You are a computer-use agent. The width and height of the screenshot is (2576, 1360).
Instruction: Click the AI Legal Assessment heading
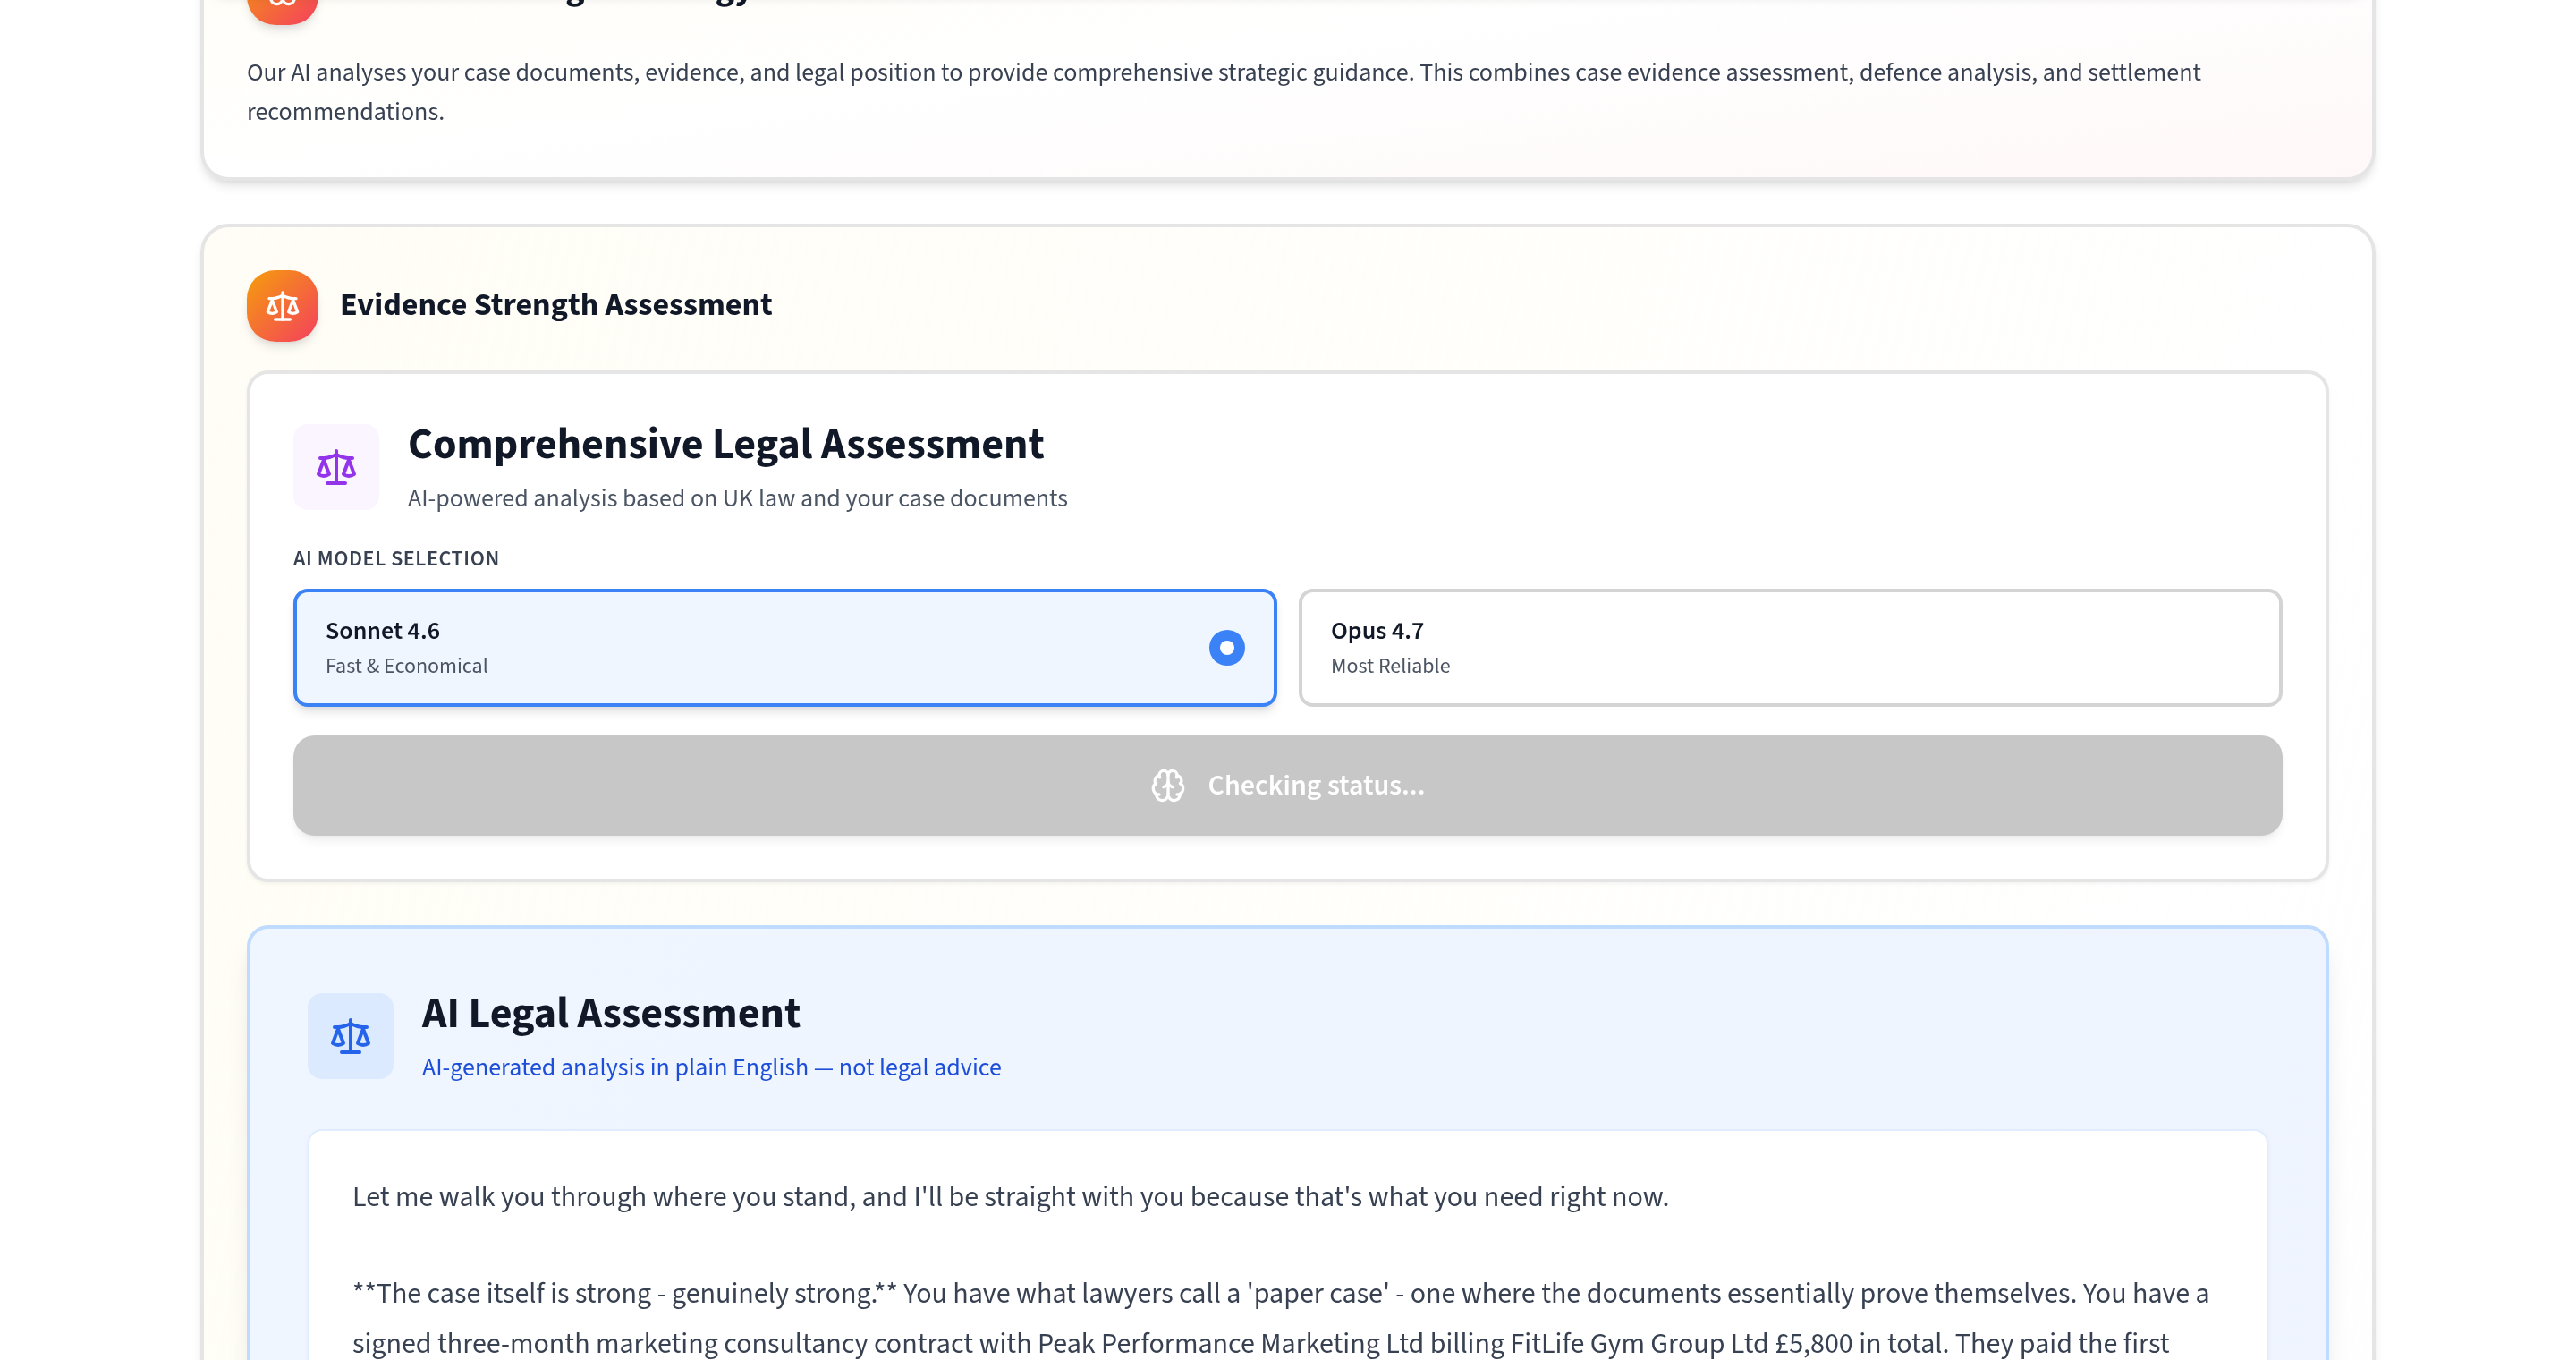point(611,1013)
